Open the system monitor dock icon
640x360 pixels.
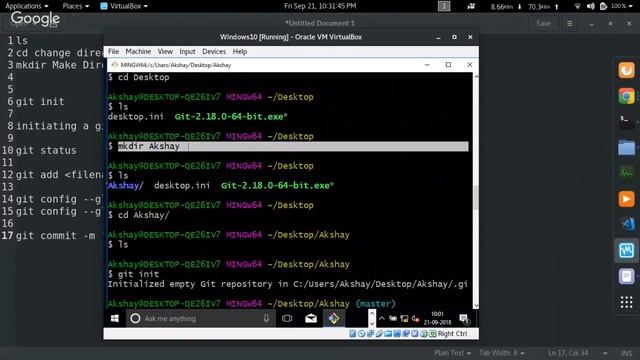coord(626,173)
